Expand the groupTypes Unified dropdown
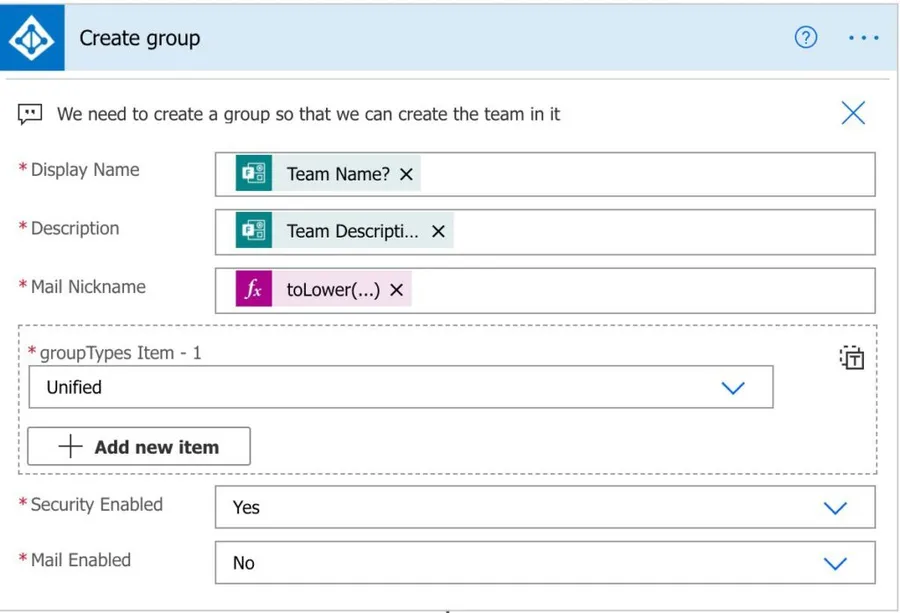 coord(733,388)
